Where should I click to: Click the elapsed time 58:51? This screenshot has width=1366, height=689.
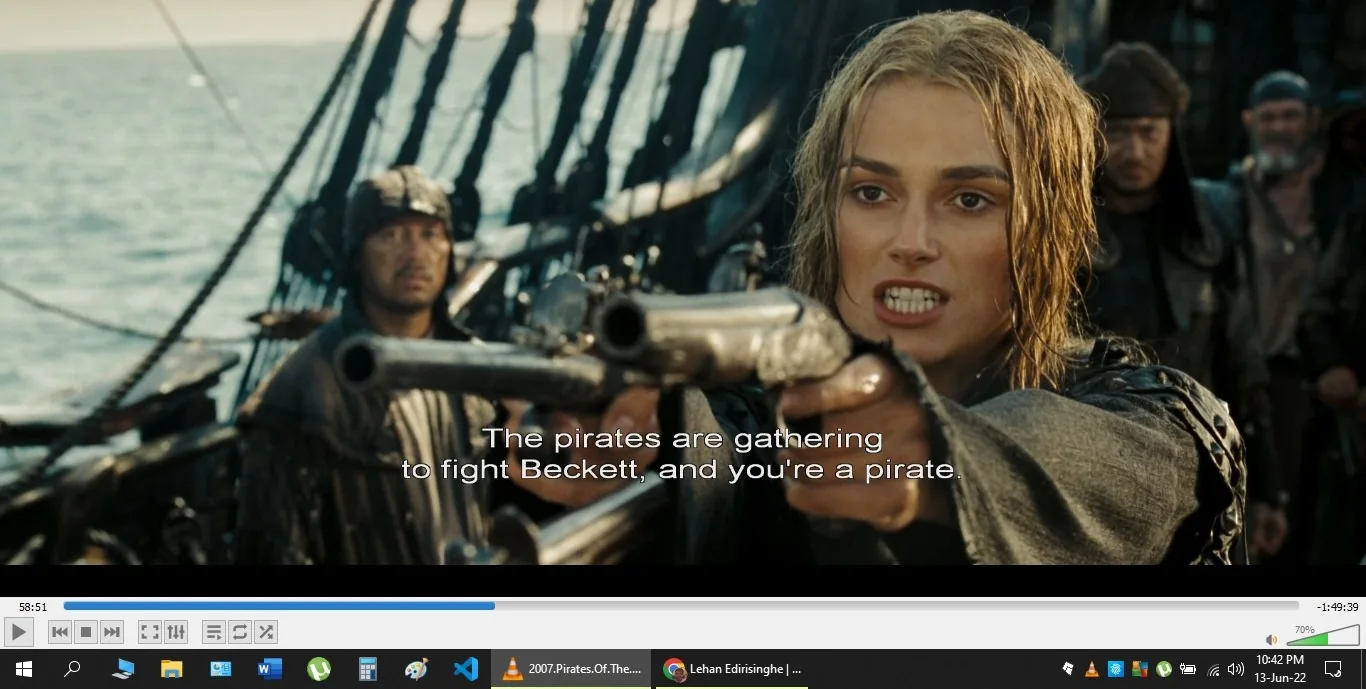[33, 607]
